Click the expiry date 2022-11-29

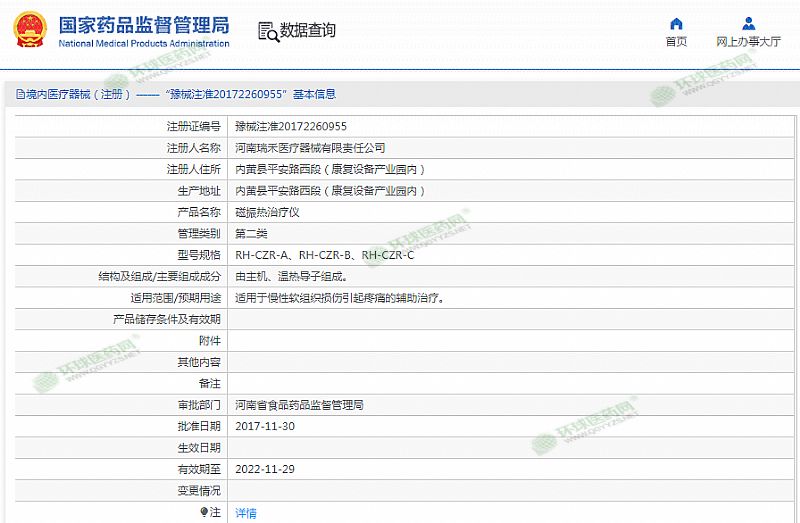click(265, 469)
